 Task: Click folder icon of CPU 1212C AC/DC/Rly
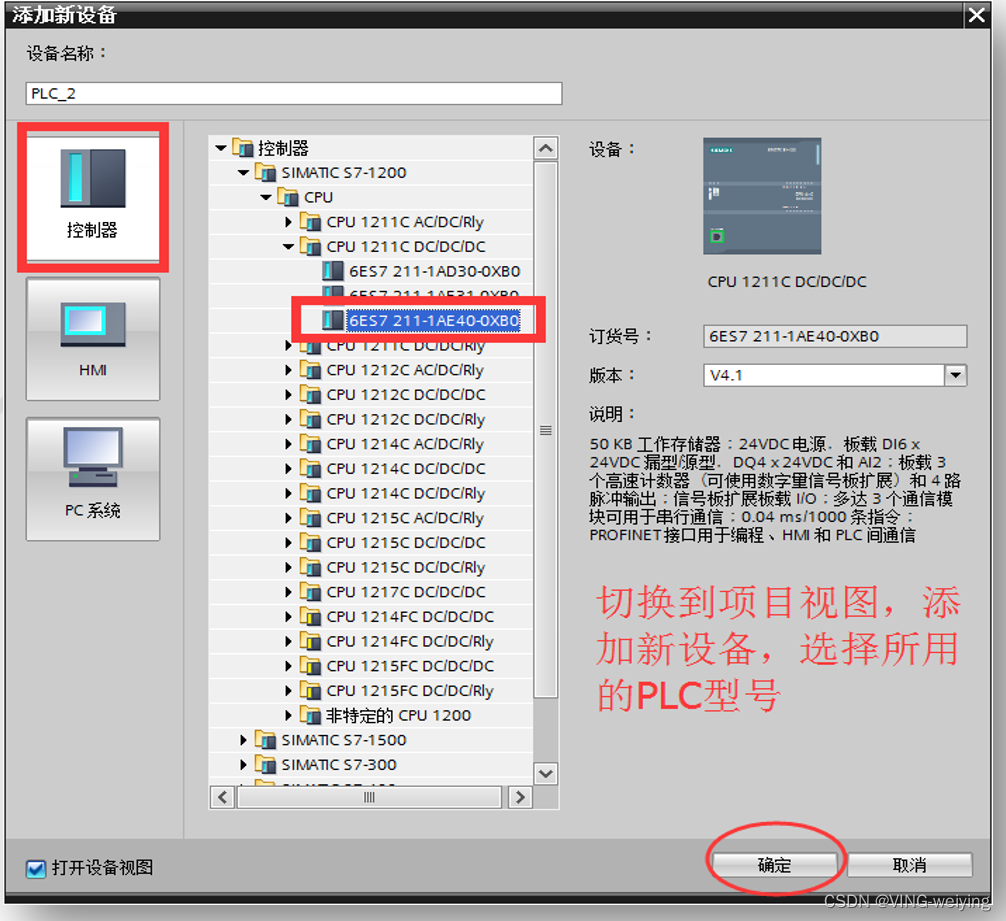point(311,370)
